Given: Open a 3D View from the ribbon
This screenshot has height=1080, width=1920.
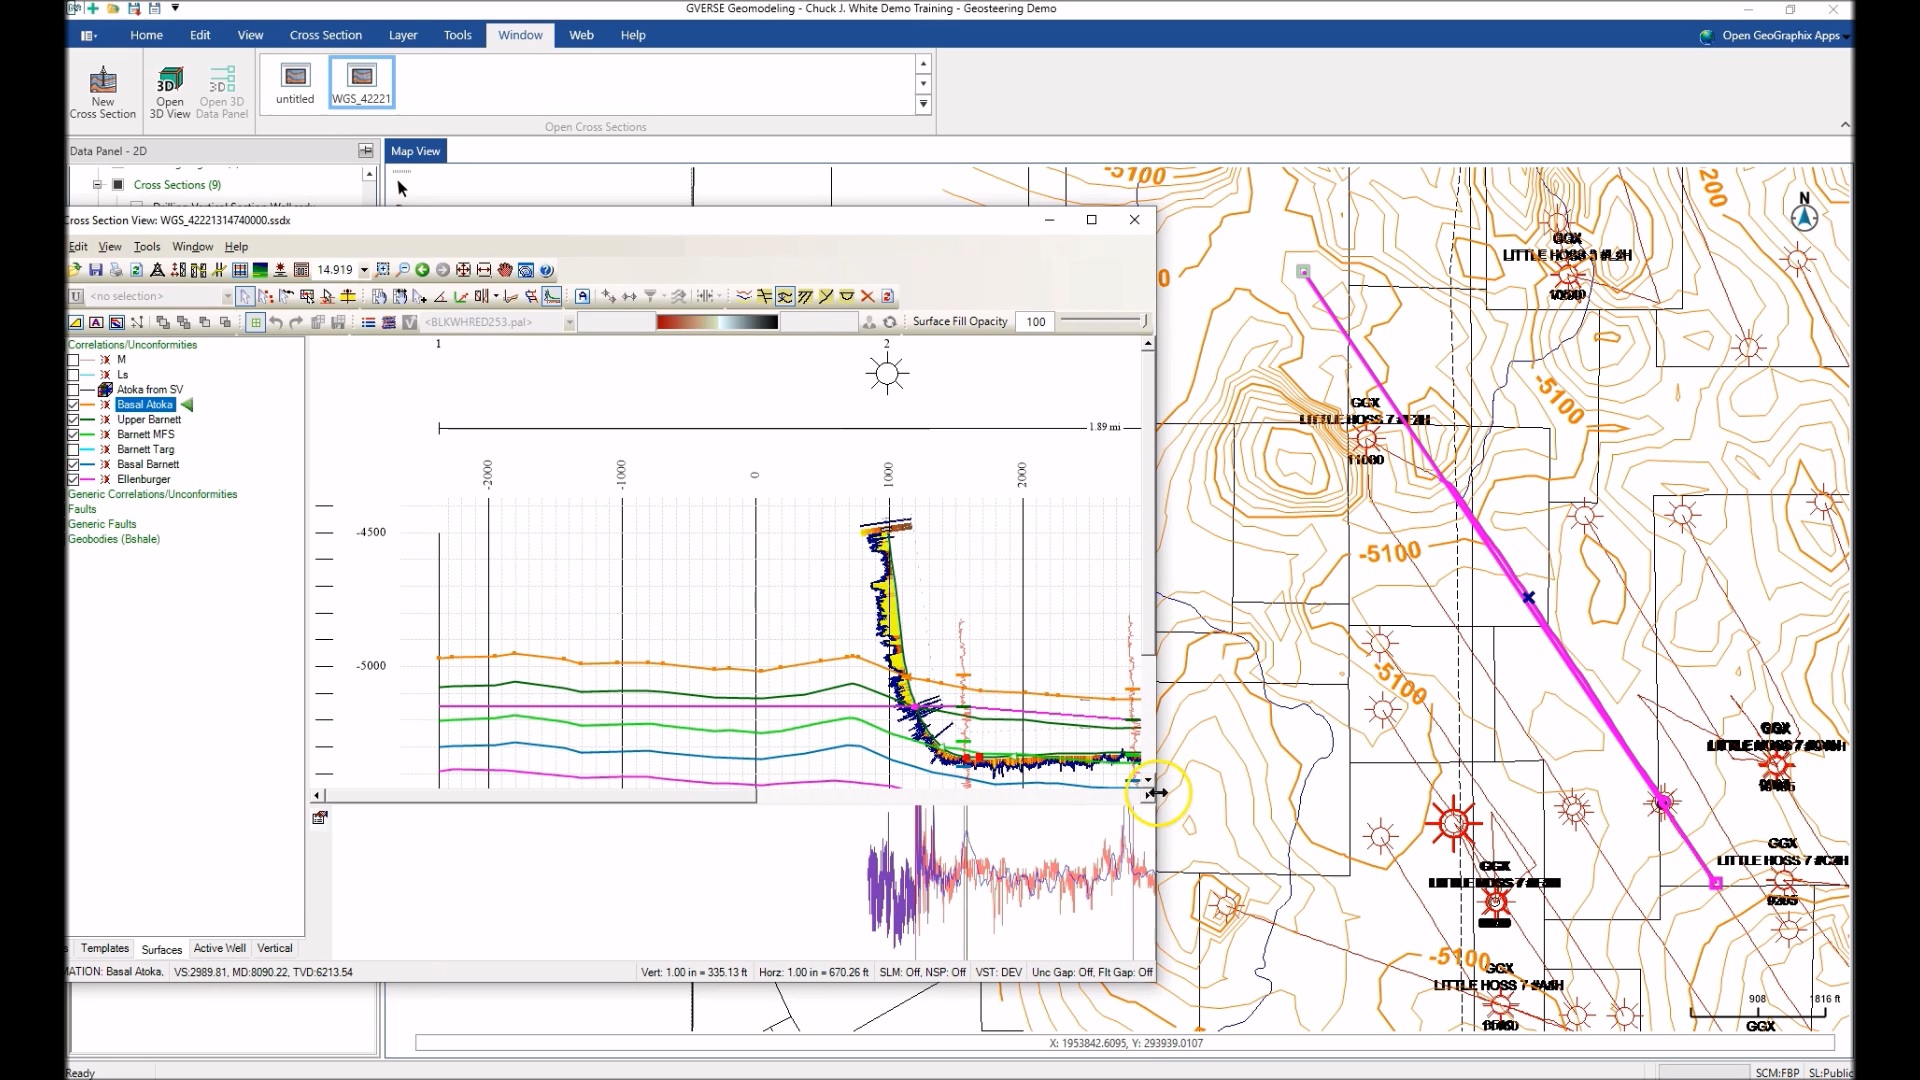Looking at the screenshot, I should coord(169,90).
